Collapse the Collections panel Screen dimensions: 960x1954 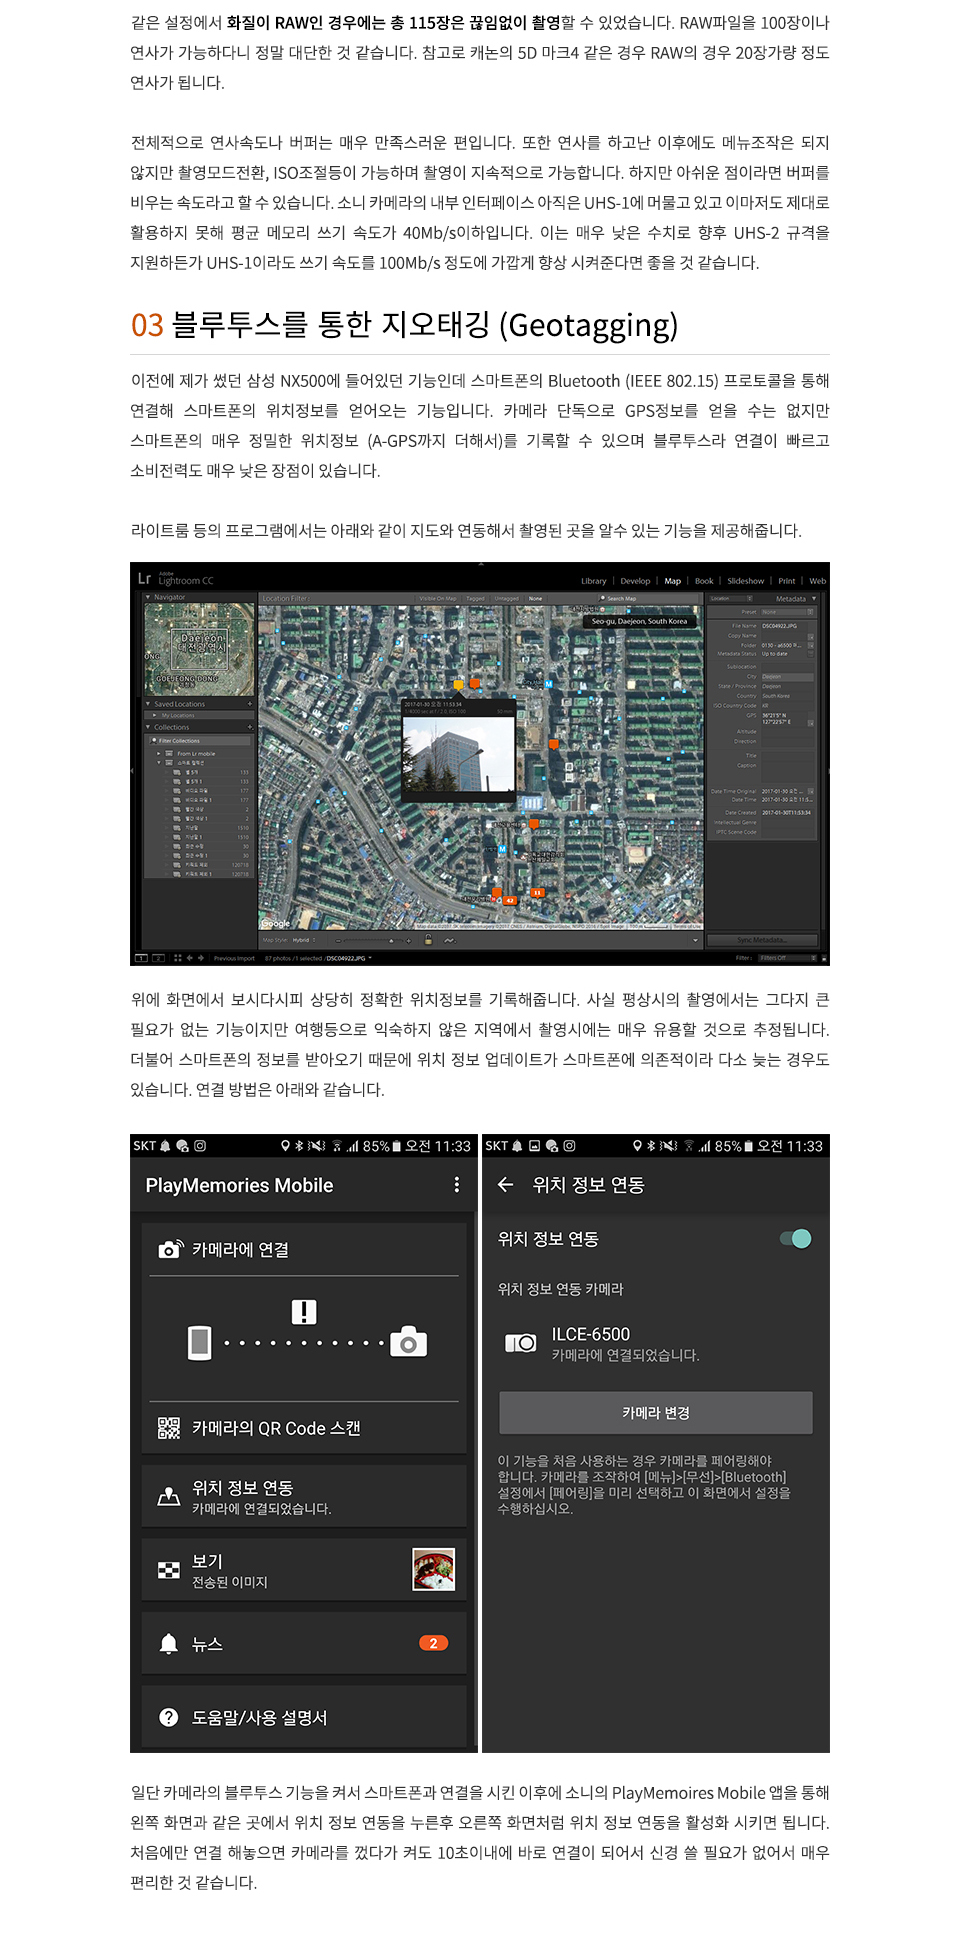[x=148, y=727]
